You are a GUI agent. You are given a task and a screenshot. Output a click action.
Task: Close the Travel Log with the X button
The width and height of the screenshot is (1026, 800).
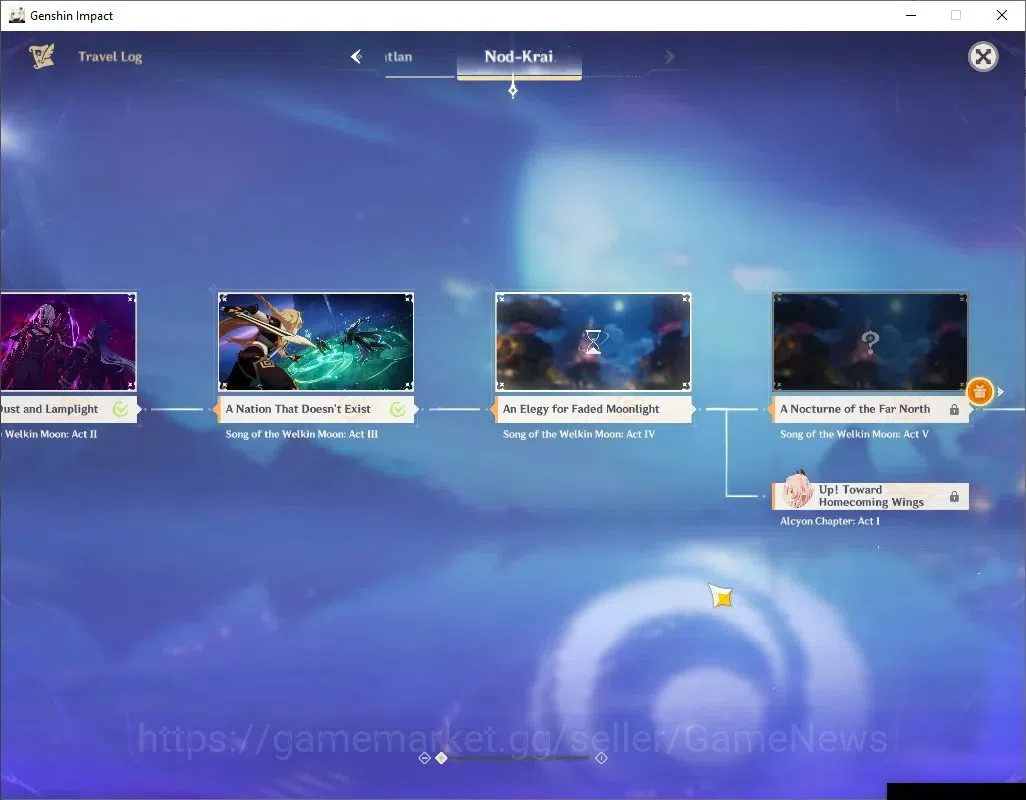983,57
